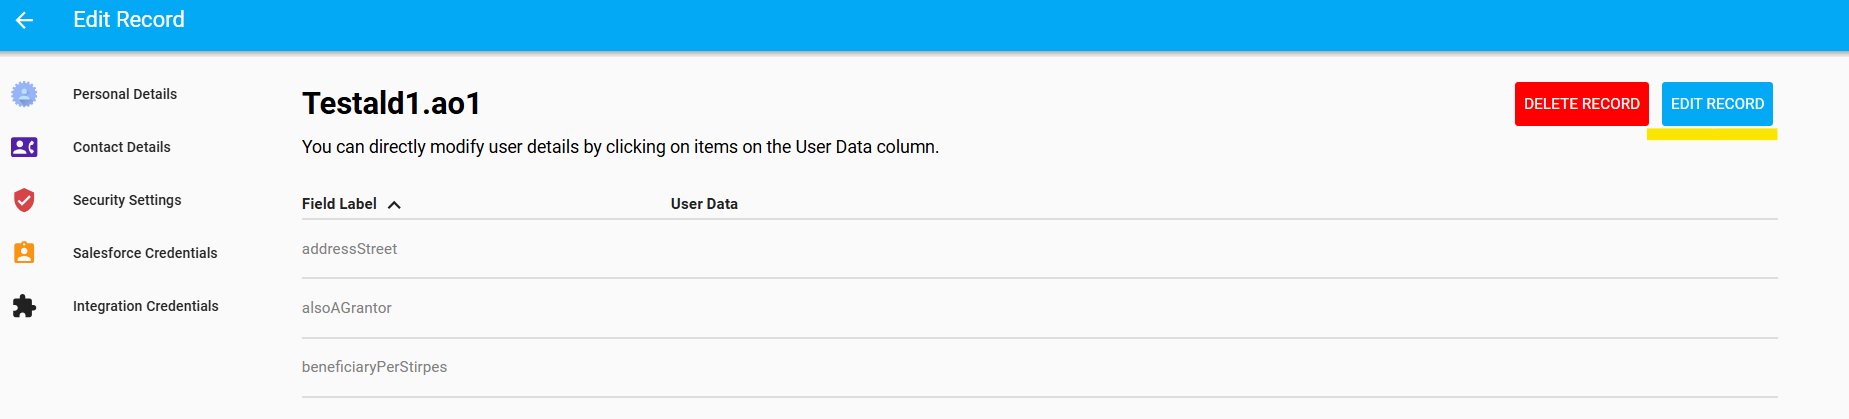Open Integration Credentials in the sidebar
This screenshot has height=419, width=1849.
146,306
